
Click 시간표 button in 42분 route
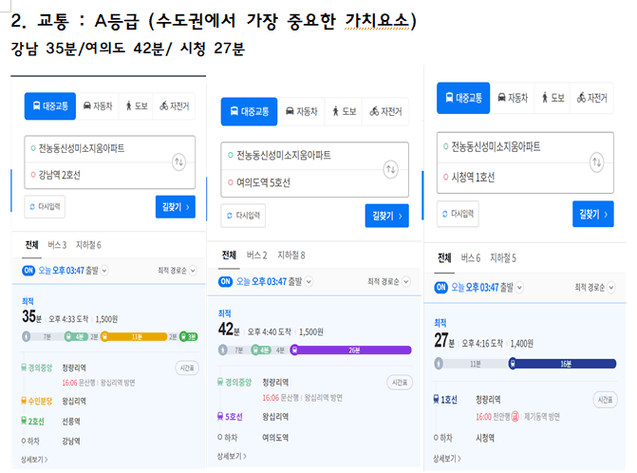(399, 382)
